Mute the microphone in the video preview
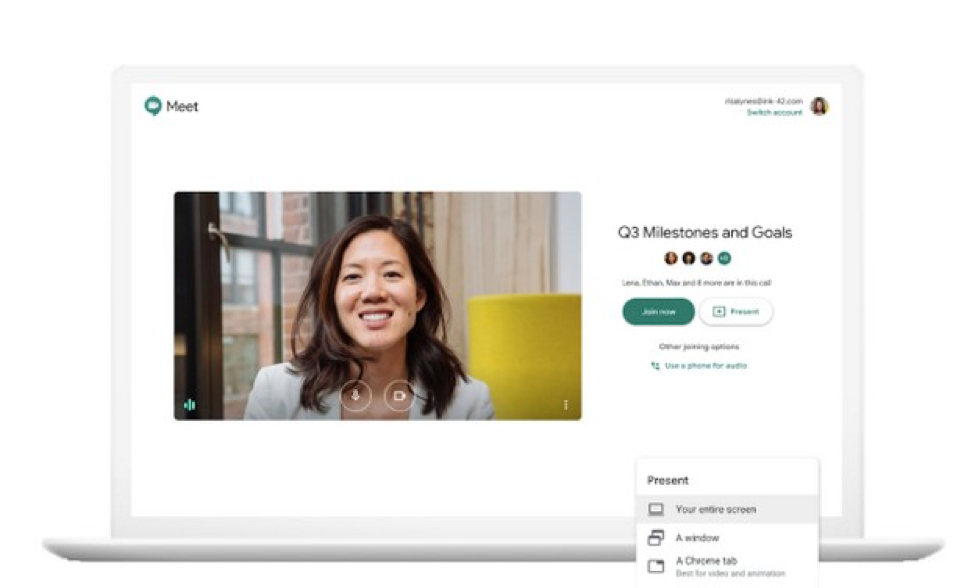The height and width of the screenshot is (588, 975). click(356, 395)
